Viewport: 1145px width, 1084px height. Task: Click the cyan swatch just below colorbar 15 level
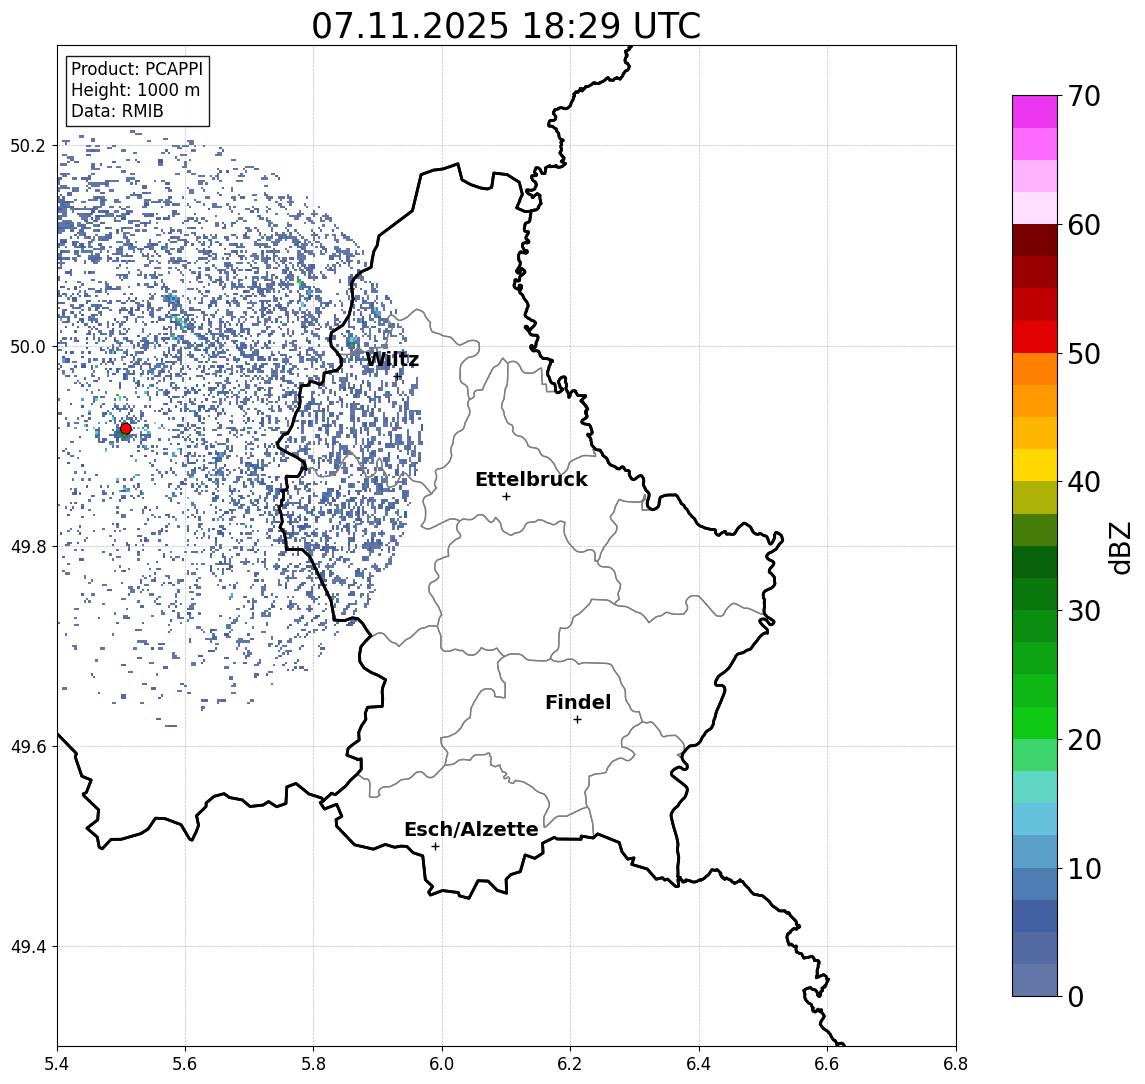[x=1035, y=820]
